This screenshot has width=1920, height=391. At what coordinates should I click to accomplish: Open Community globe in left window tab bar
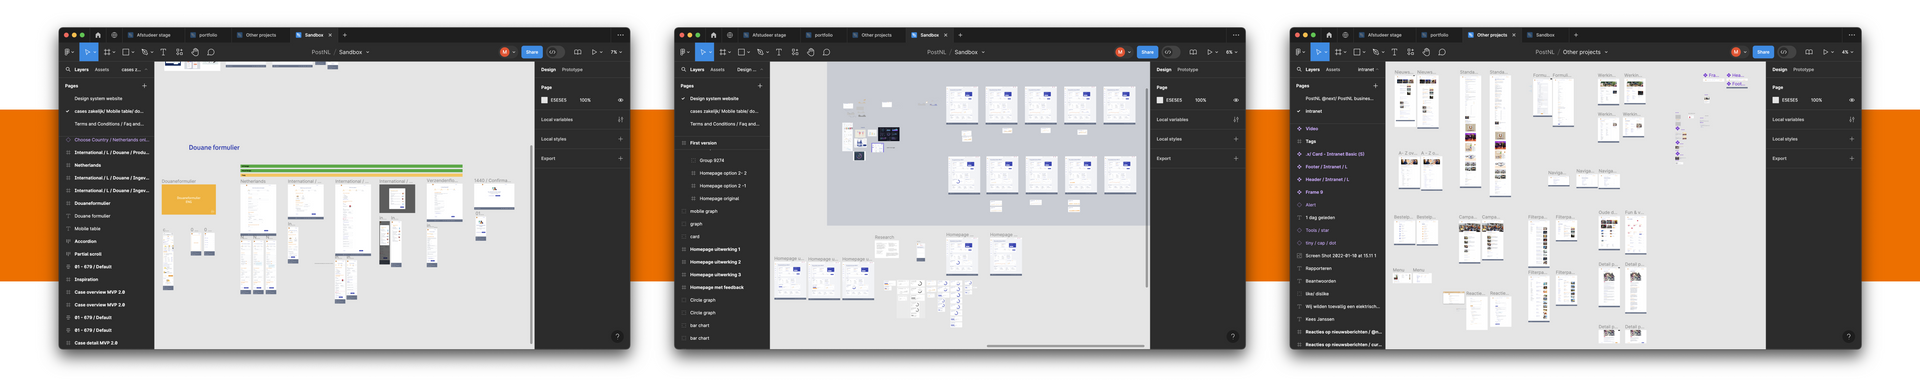coord(114,35)
